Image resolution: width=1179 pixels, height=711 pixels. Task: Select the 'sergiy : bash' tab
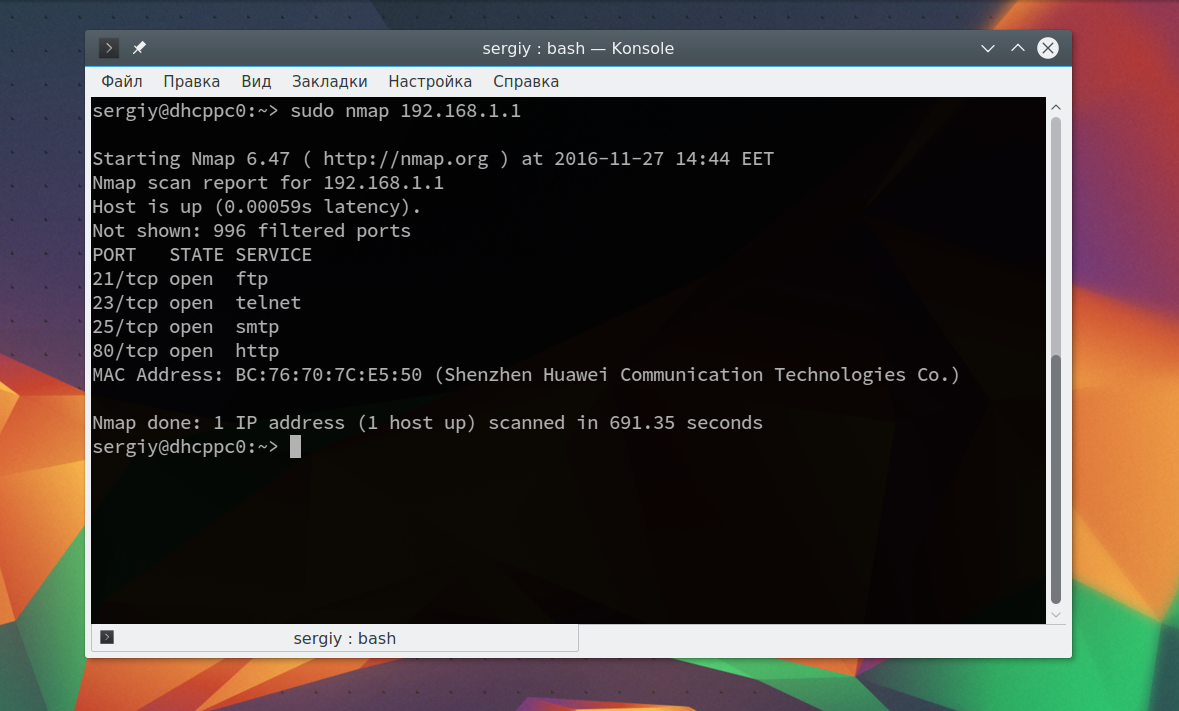click(x=335, y=638)
